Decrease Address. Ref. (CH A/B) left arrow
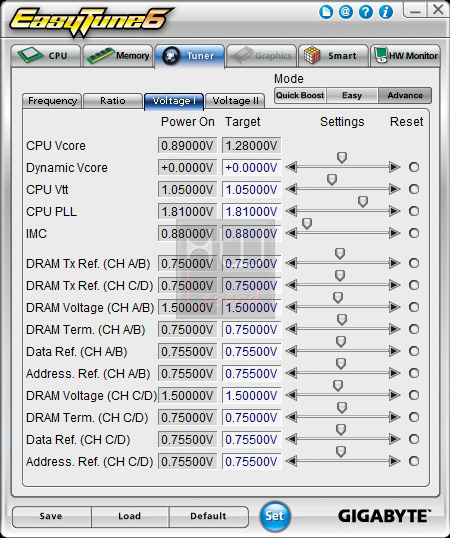The width and height of the screenshot is (450, 538). point(291,373)
